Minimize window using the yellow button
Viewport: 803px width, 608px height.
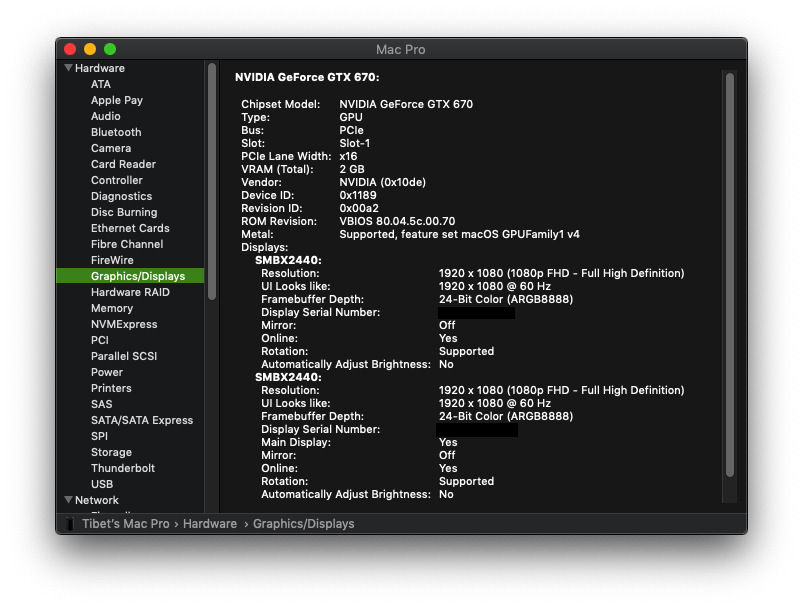pos(90,49)
